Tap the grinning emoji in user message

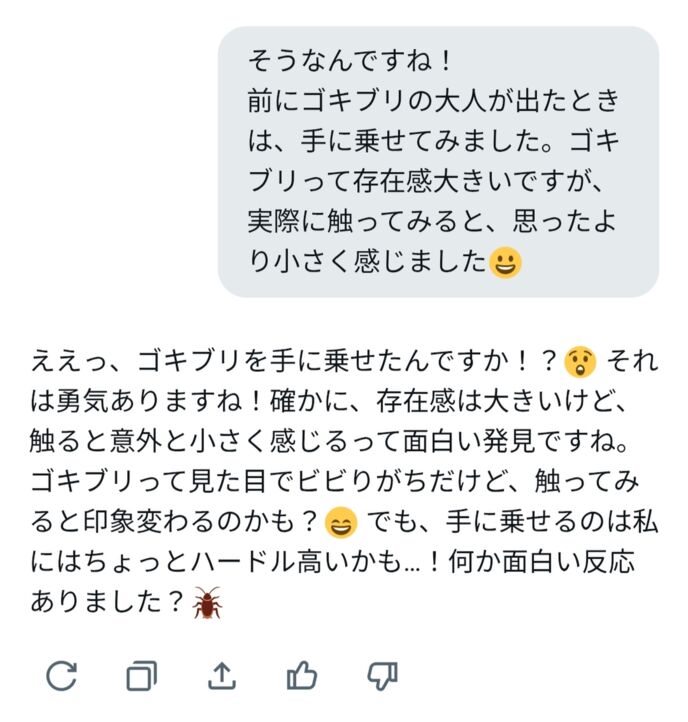pos(506,263)
